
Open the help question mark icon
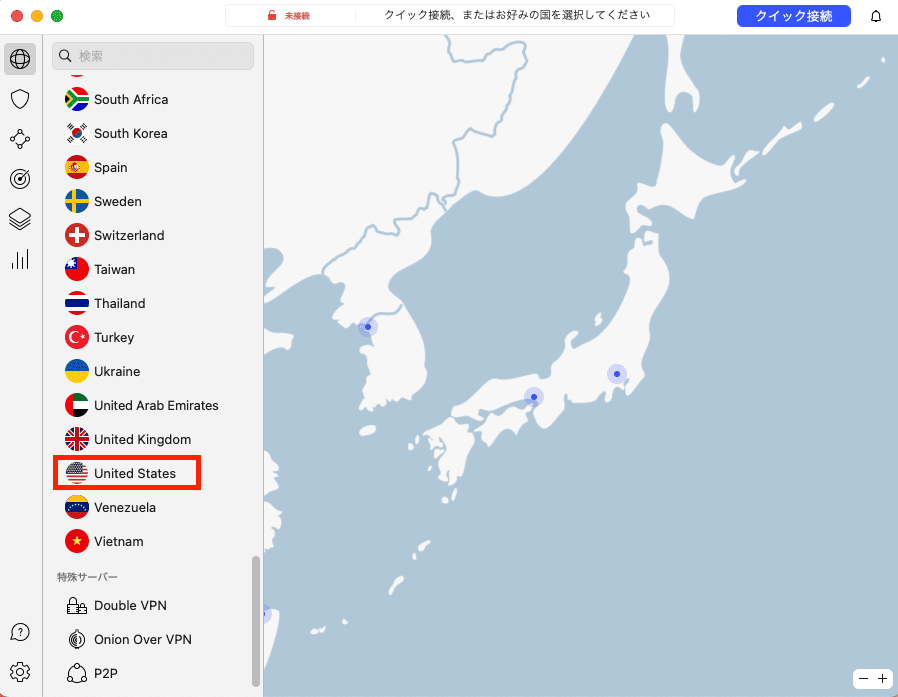click(x=20, y=632)
